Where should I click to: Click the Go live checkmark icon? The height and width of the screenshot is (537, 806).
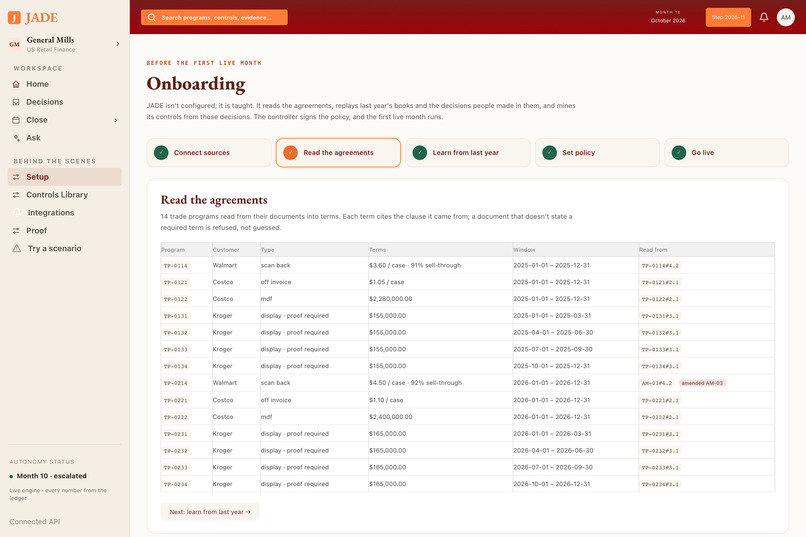tap(679, 153)
